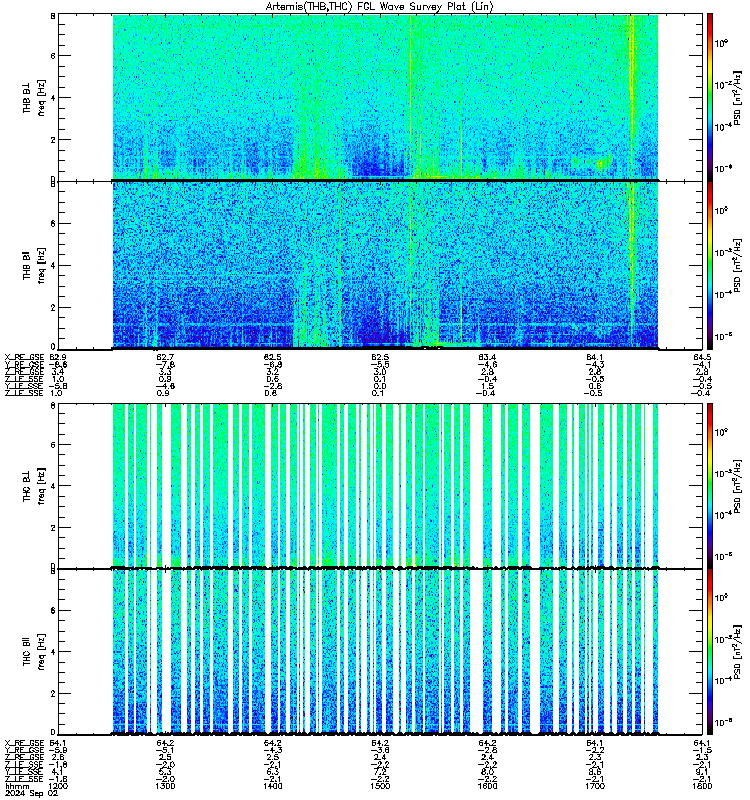The image size is (750, 800).
Task: Click the PSD label of THB B-perpendicular color bar
Action: pos(737,97)
